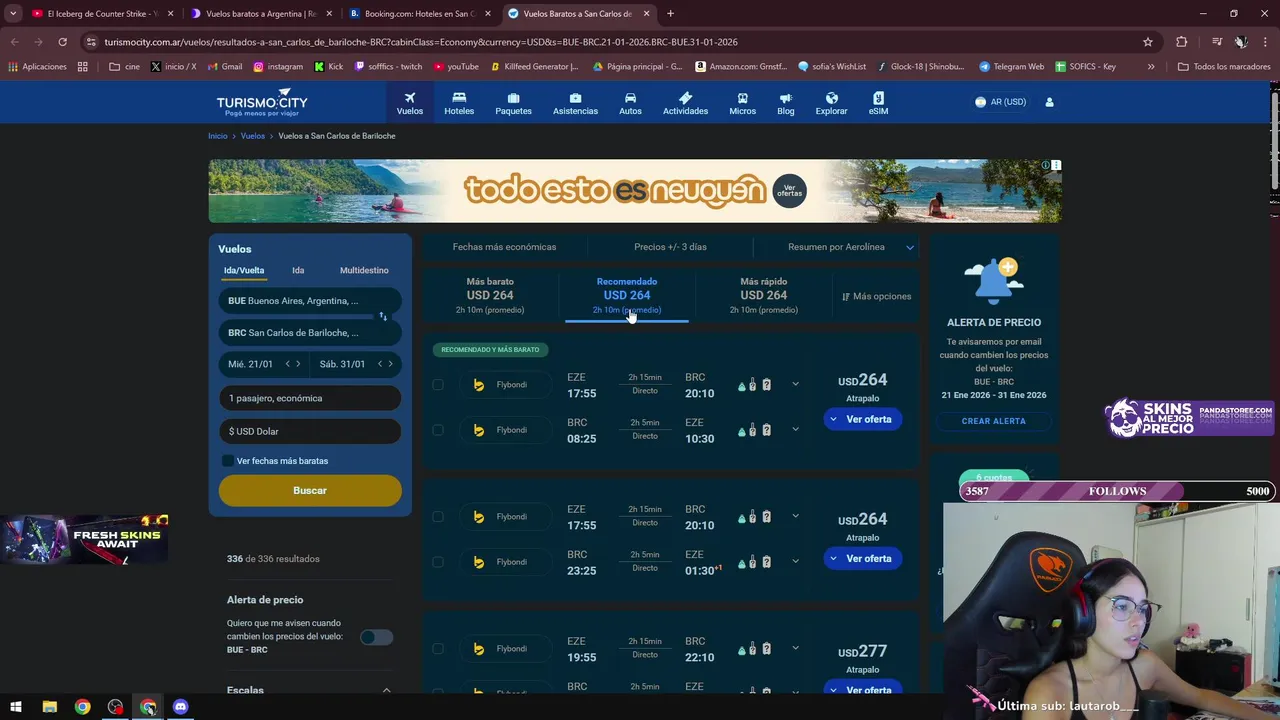Open the user profile icon in the header
Viewport: 1280px width, 720px height.
coord(1049,102)
